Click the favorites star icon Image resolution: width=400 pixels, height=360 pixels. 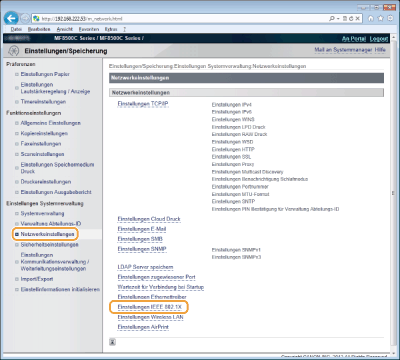click(x=381, y=18)
